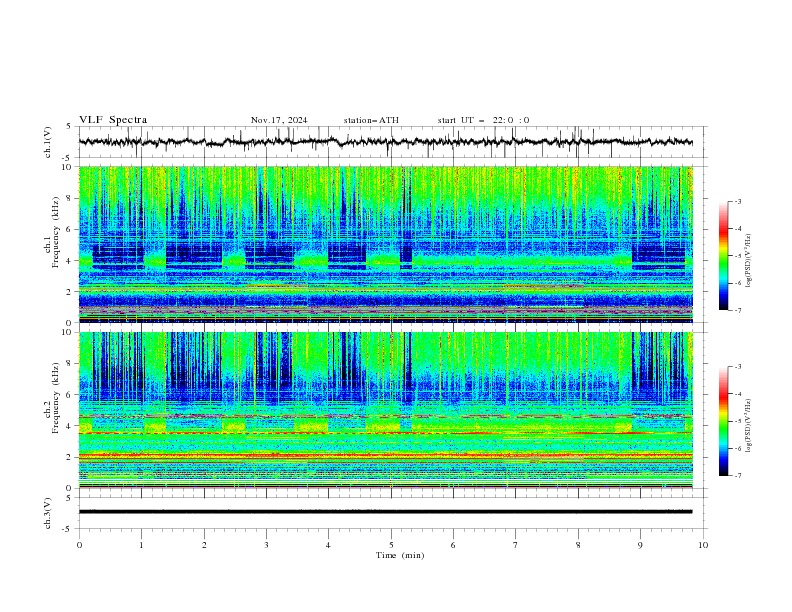
Task: Click the red 2 kHz band in ch.2 spectrogram
Action: tap(386, 455)
